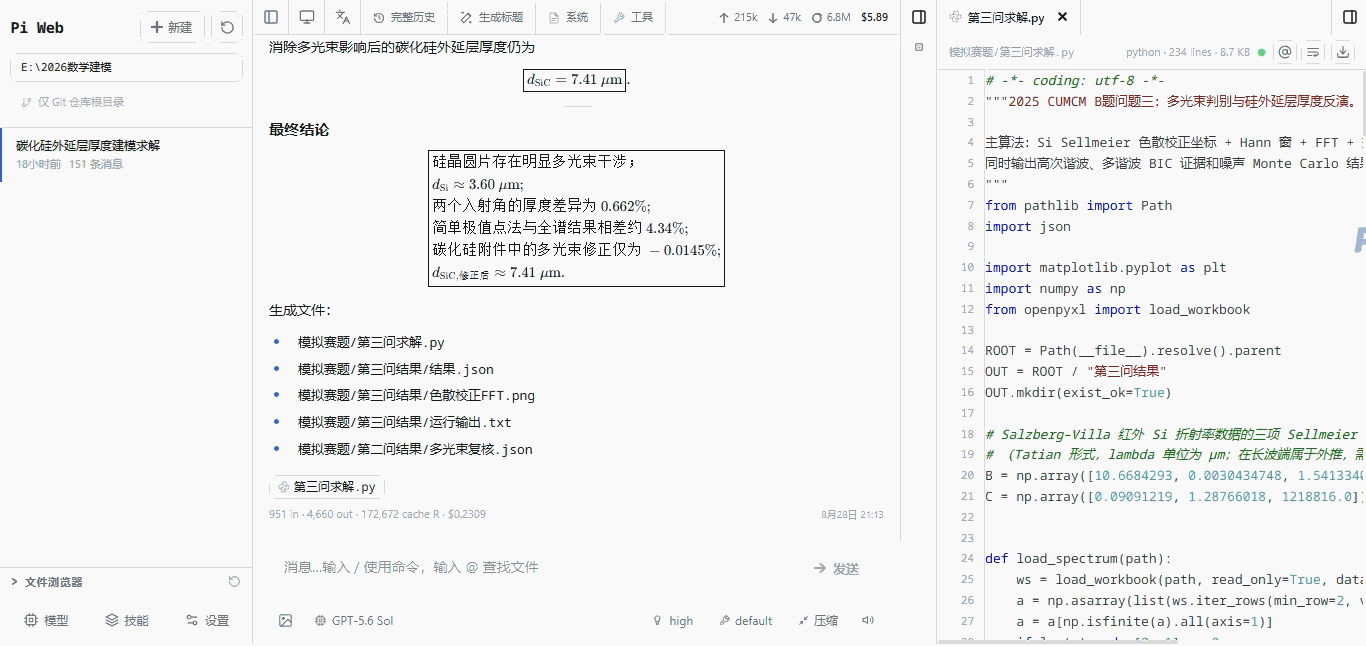The height and width of the screenshot is (646, 1366).
Task: Select the 碳化硅外延层厚度建模求解 session
Action: (x=126, y=154)
